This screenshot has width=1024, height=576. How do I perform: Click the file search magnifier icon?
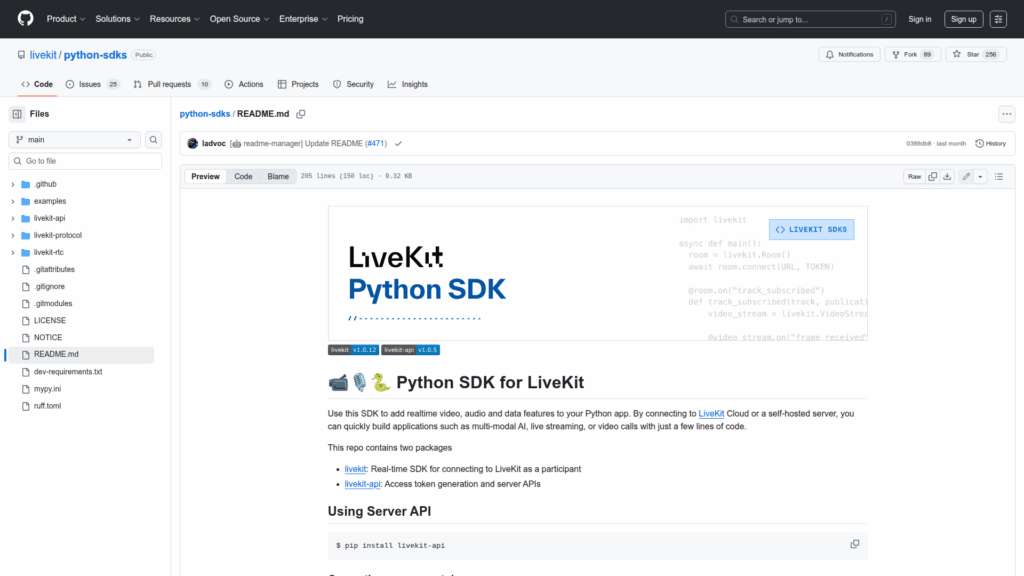tap(154, 140)
